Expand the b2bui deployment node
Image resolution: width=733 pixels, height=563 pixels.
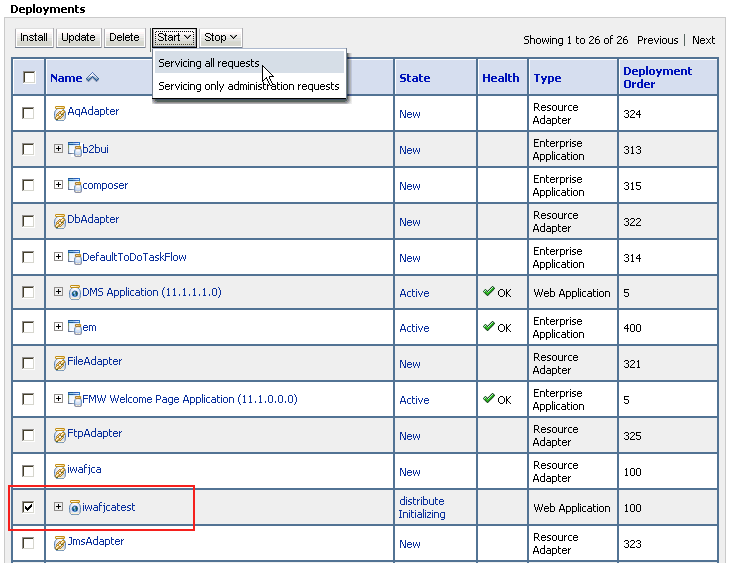point(58,149)
